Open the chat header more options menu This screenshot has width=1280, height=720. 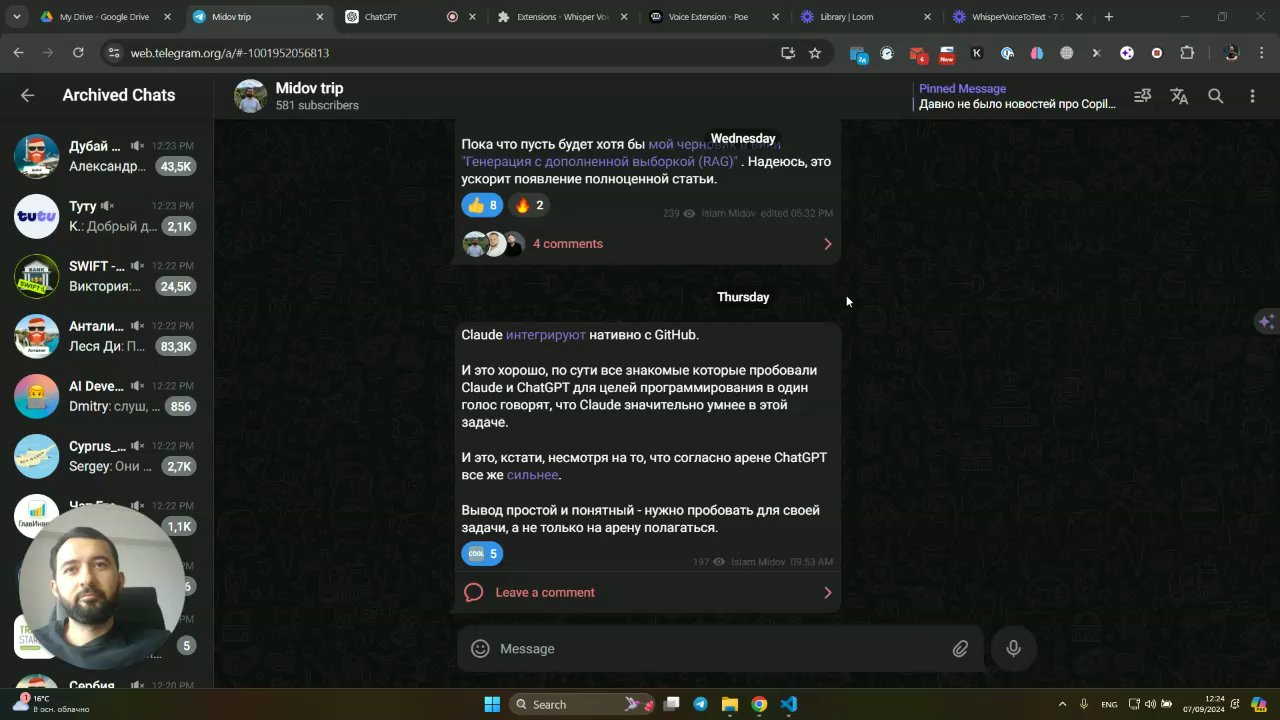point(1252,96)
